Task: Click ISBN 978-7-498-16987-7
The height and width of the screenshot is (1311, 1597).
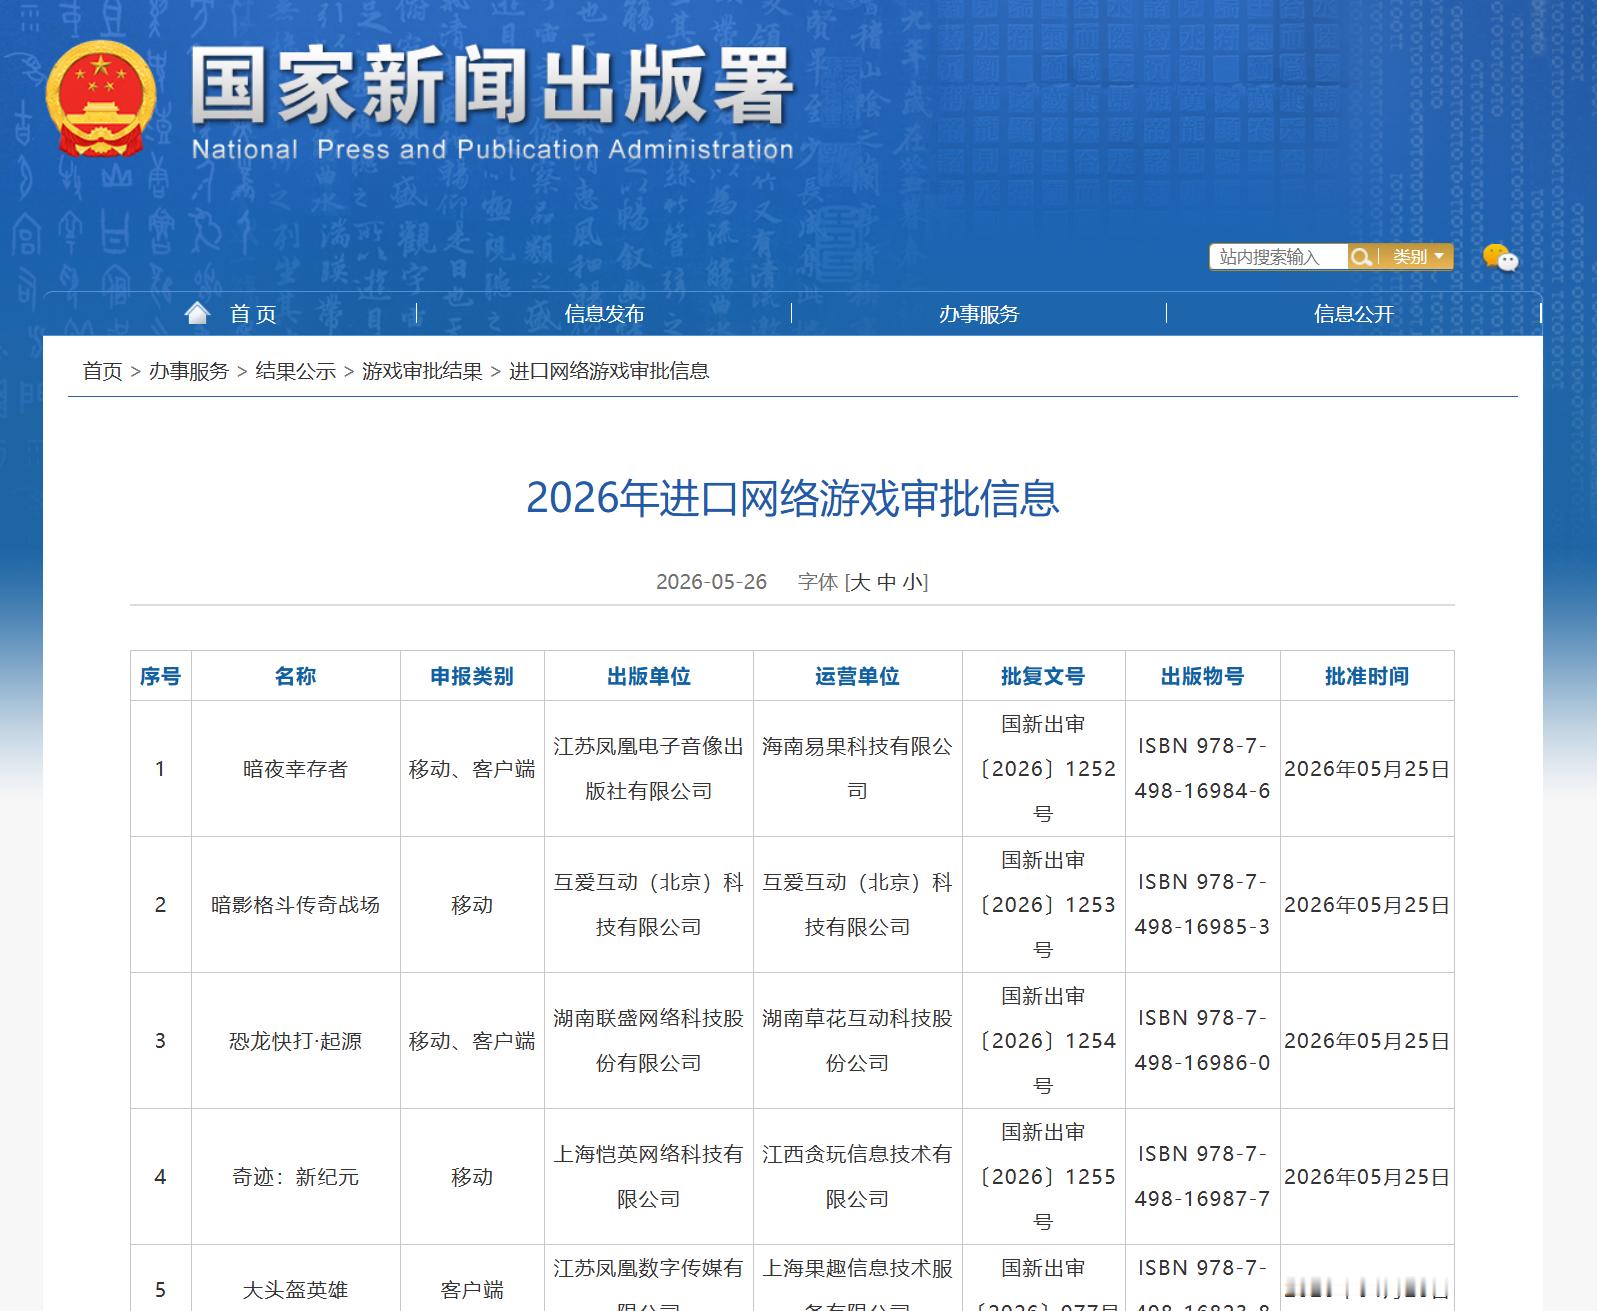Action: (x=1202, y=1177)
